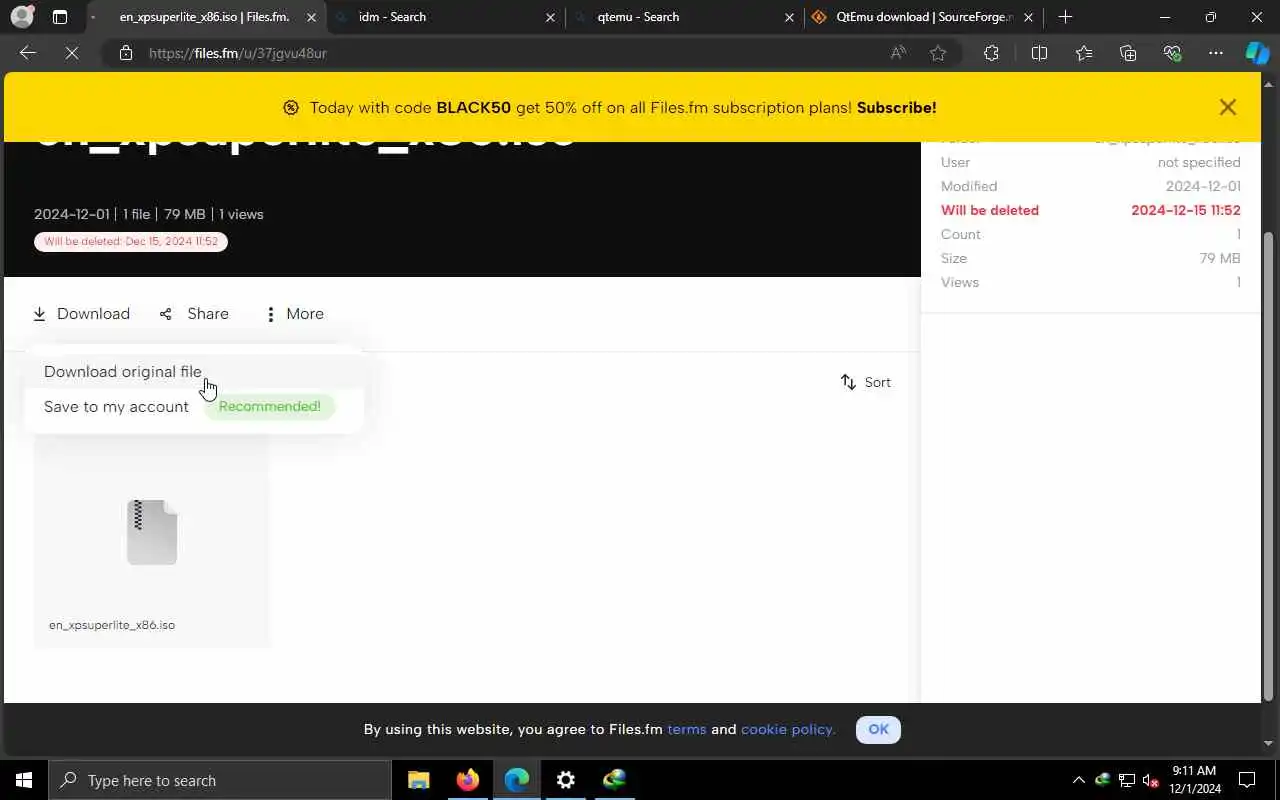Launch Firefox from the taskbar
The image size is (1280, 800).
tap(467, 780)
